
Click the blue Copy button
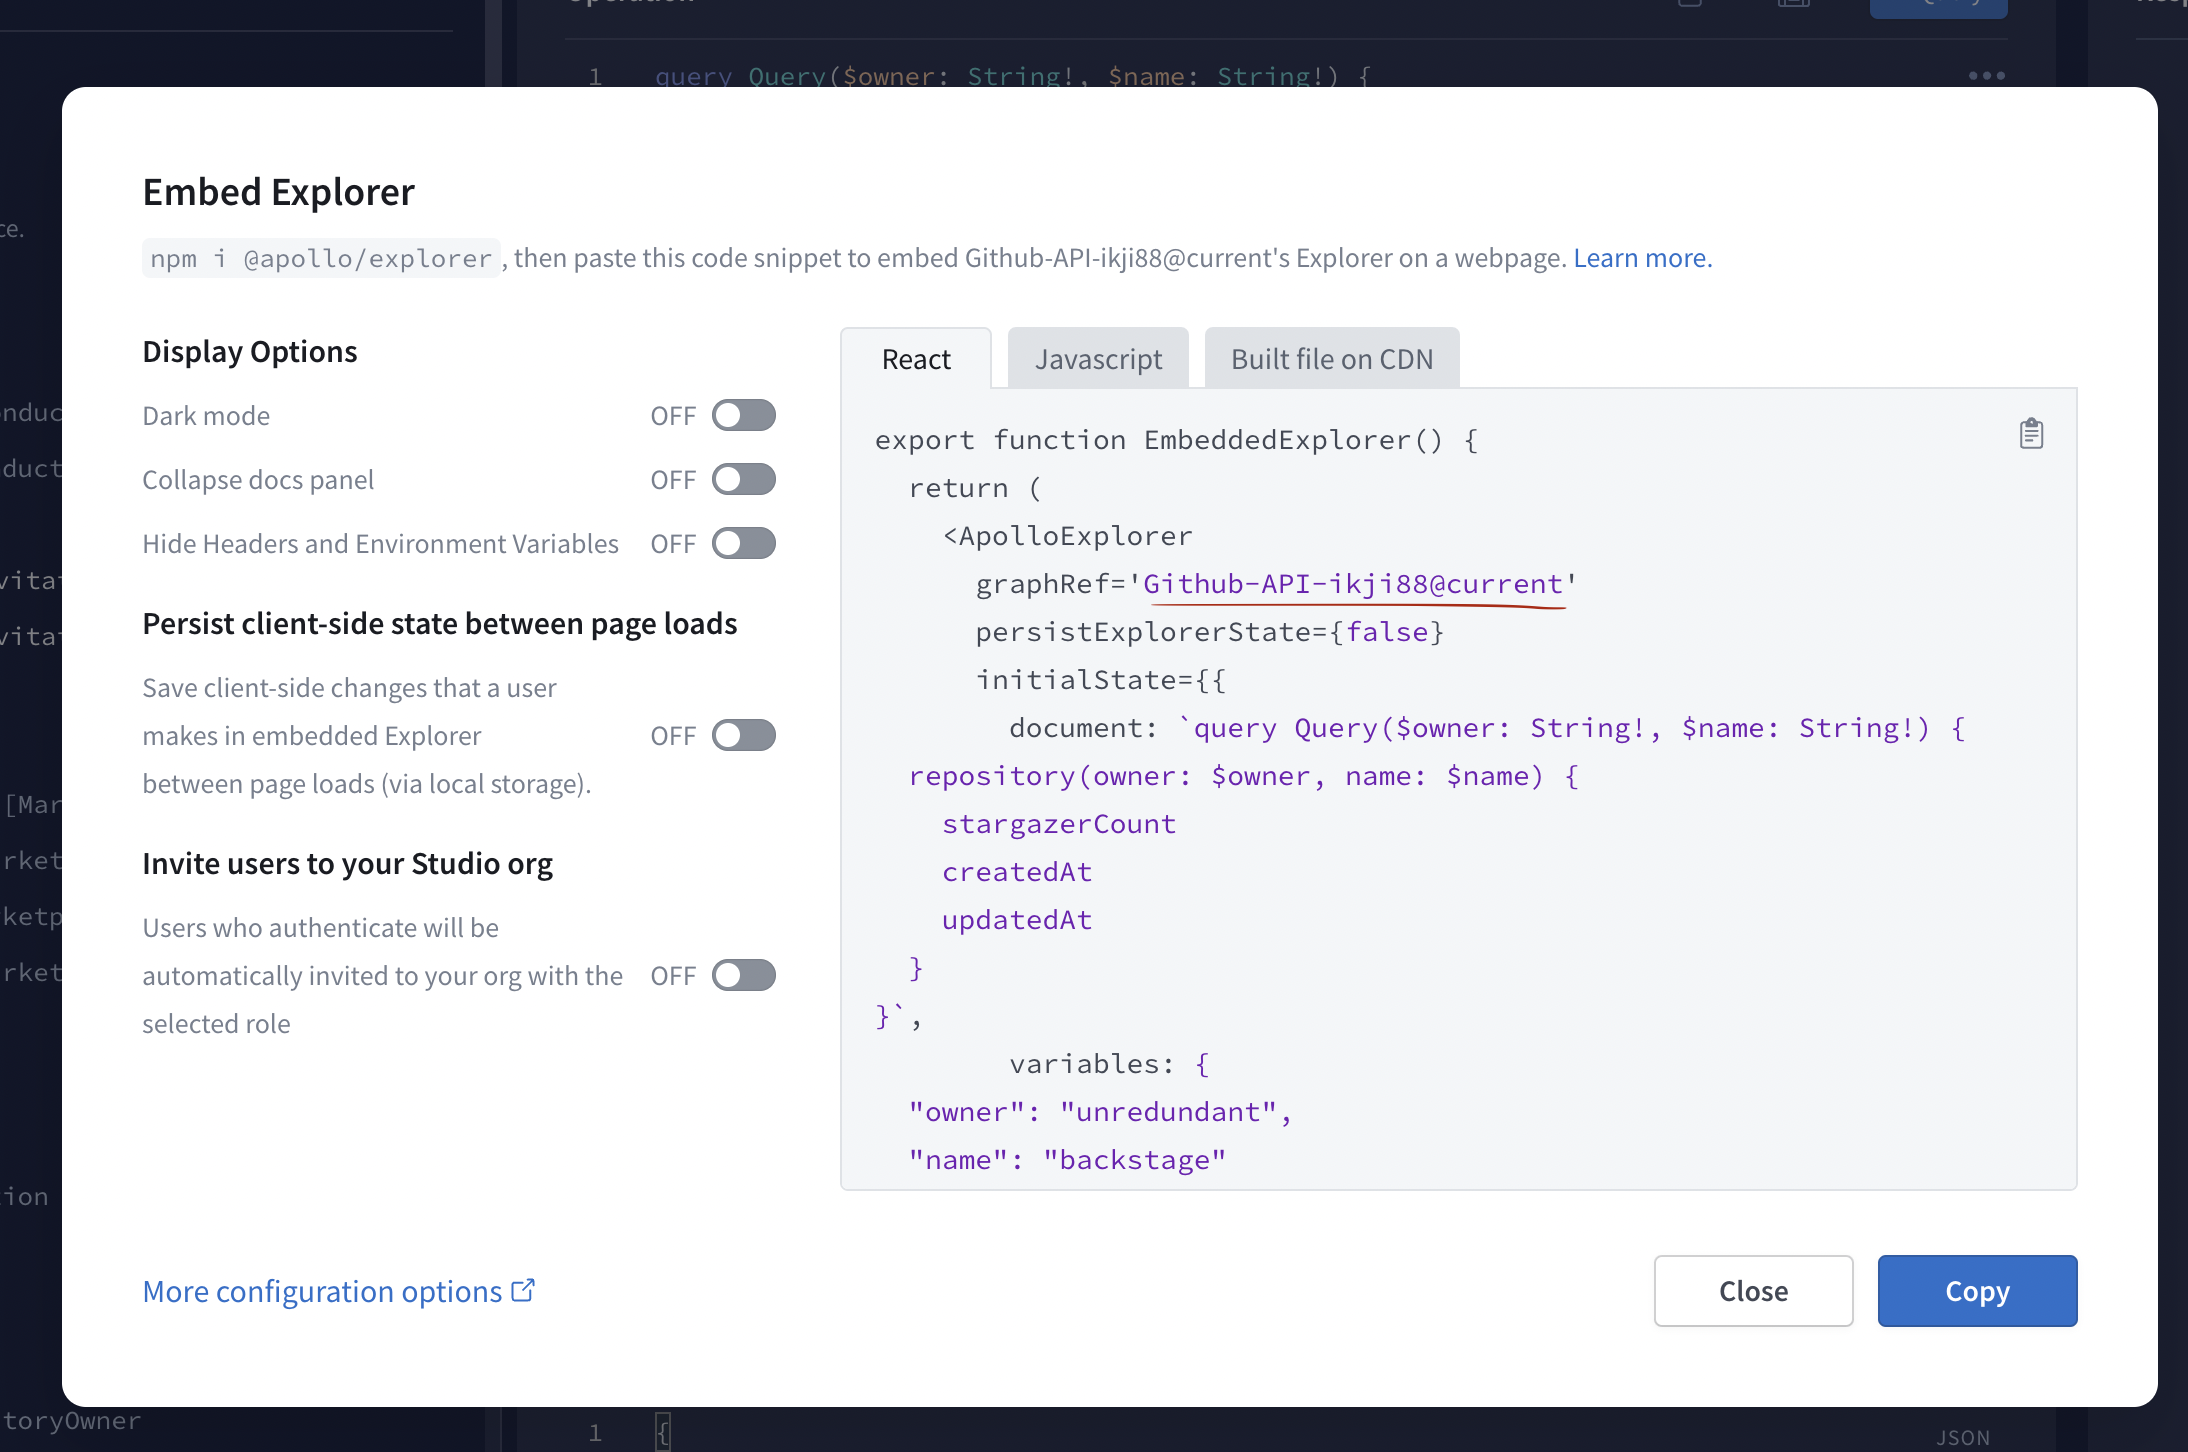click(x=1977, y=1291)
